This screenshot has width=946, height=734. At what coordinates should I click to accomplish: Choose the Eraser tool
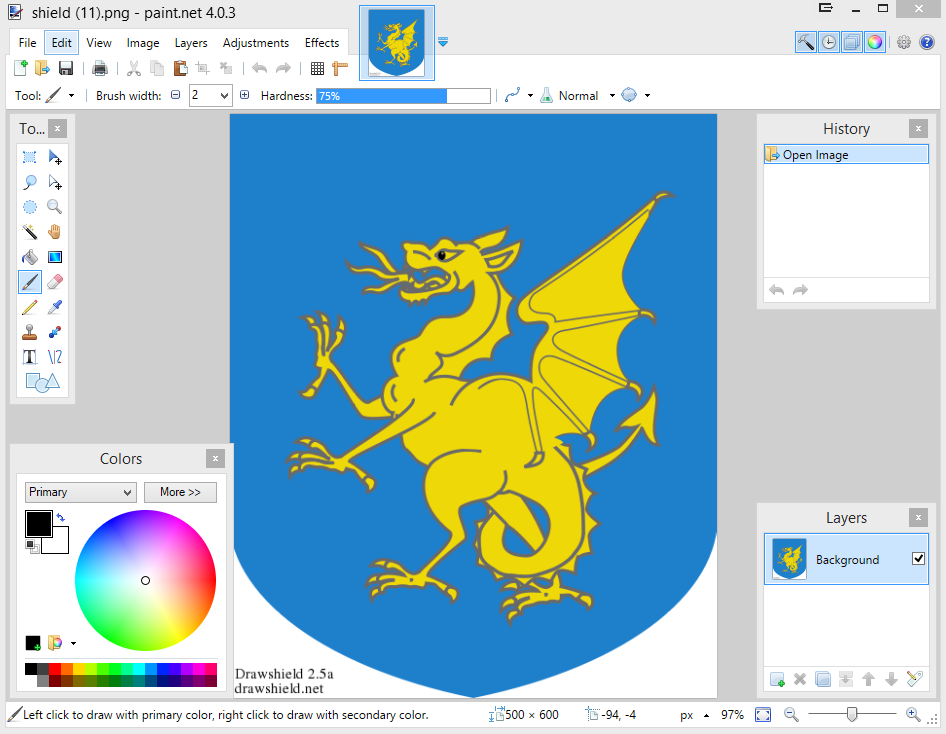tap(55, 282)
